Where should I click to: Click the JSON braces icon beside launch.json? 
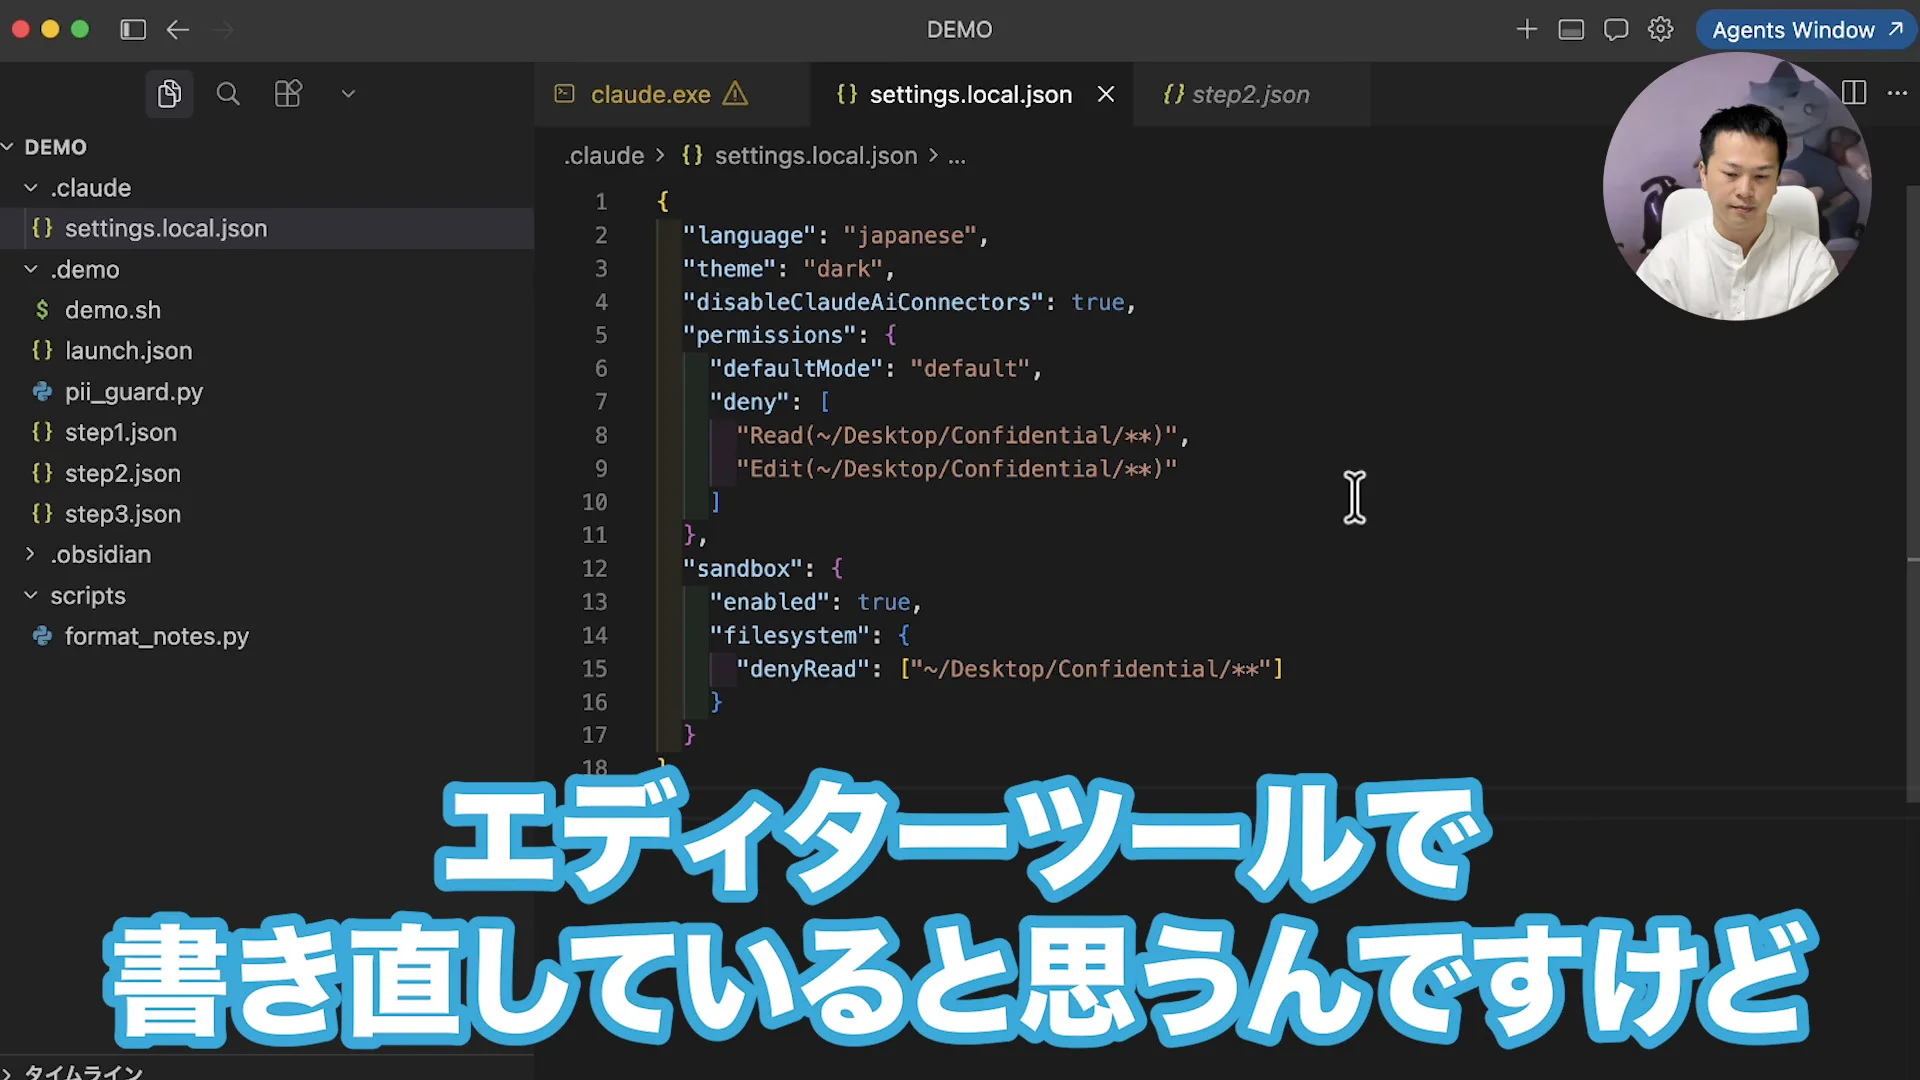tap(42, 351)
